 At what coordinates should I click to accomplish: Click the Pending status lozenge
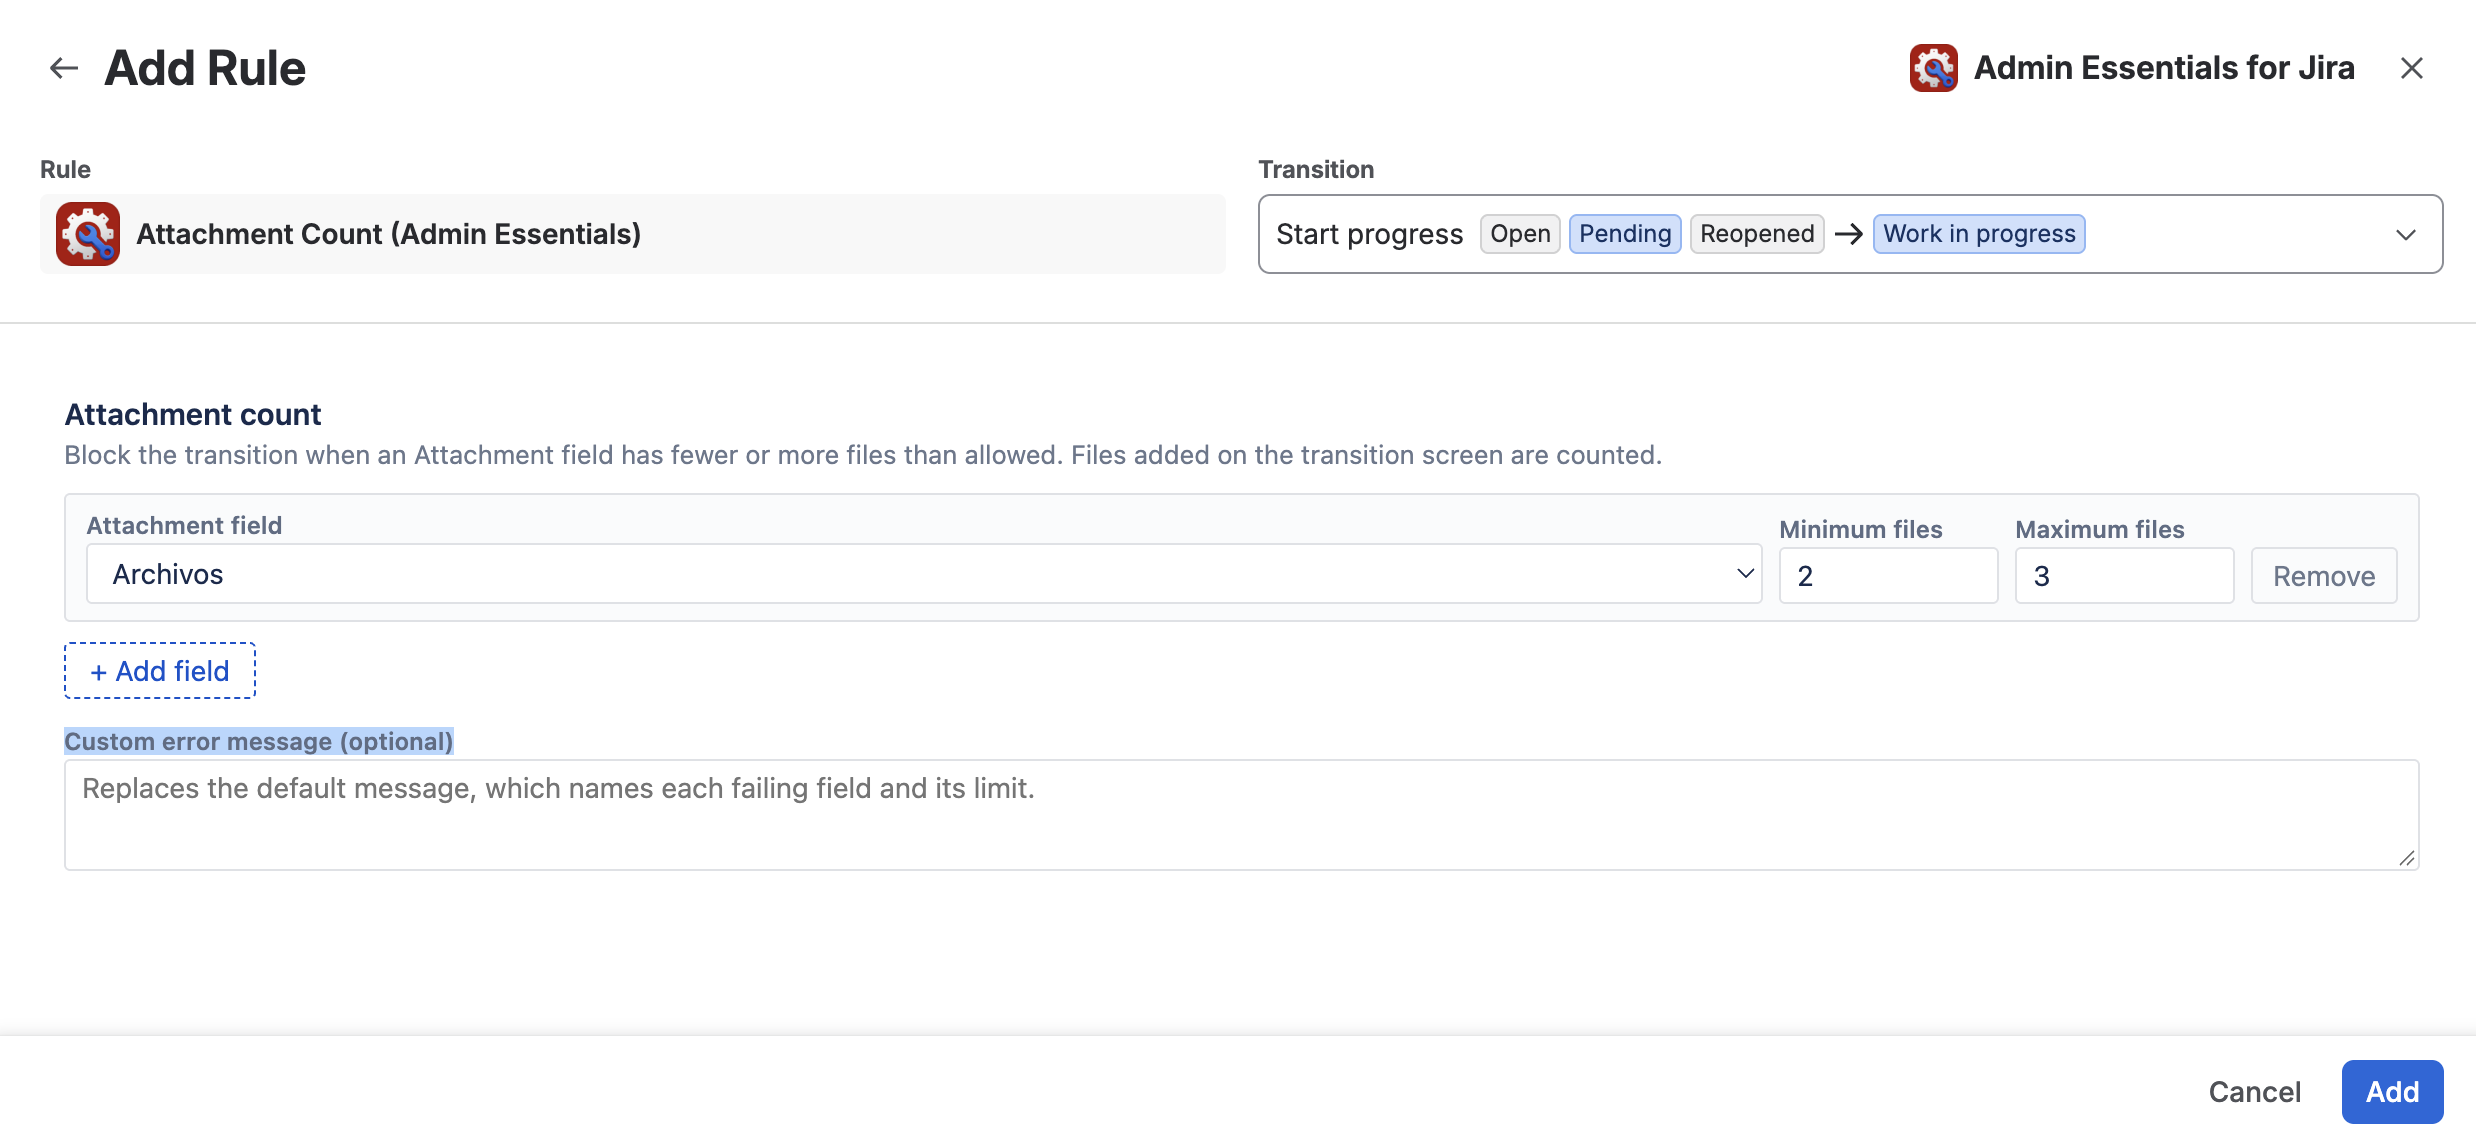(x=1625, y=234)
